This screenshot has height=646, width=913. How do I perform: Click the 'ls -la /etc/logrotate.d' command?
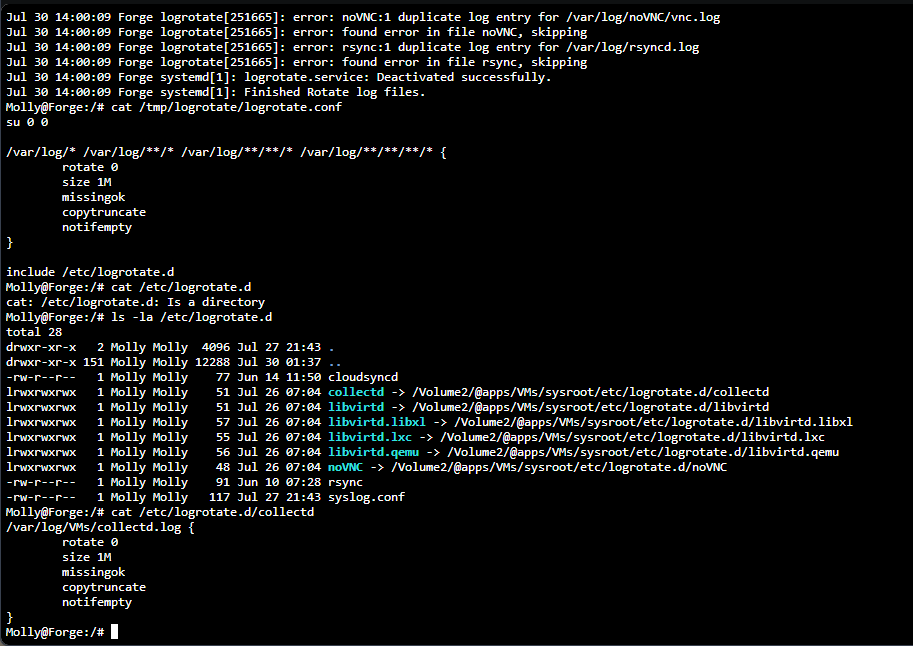(192, 317)
